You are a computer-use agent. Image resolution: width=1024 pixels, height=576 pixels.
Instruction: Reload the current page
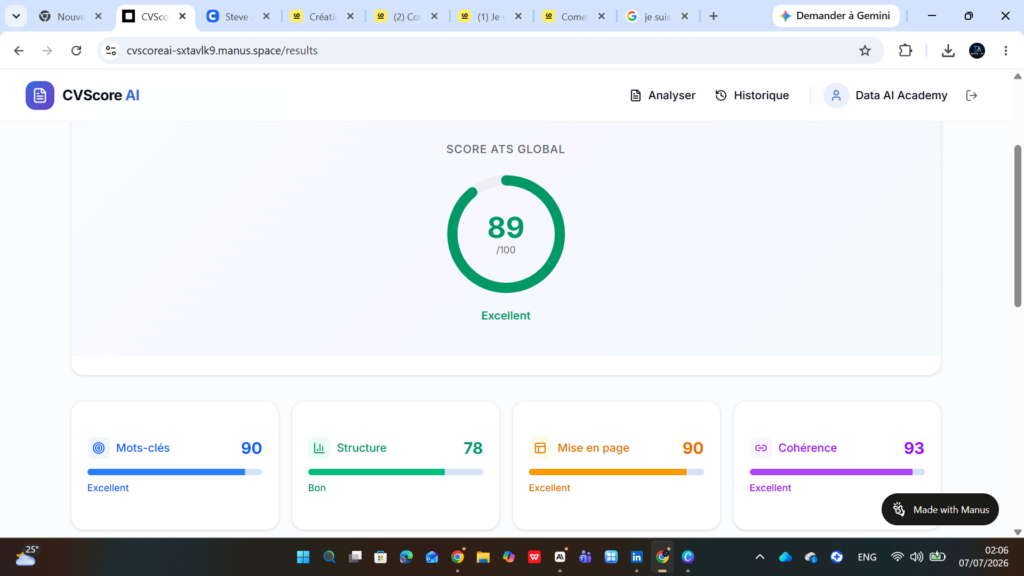[x=76, y=50]
